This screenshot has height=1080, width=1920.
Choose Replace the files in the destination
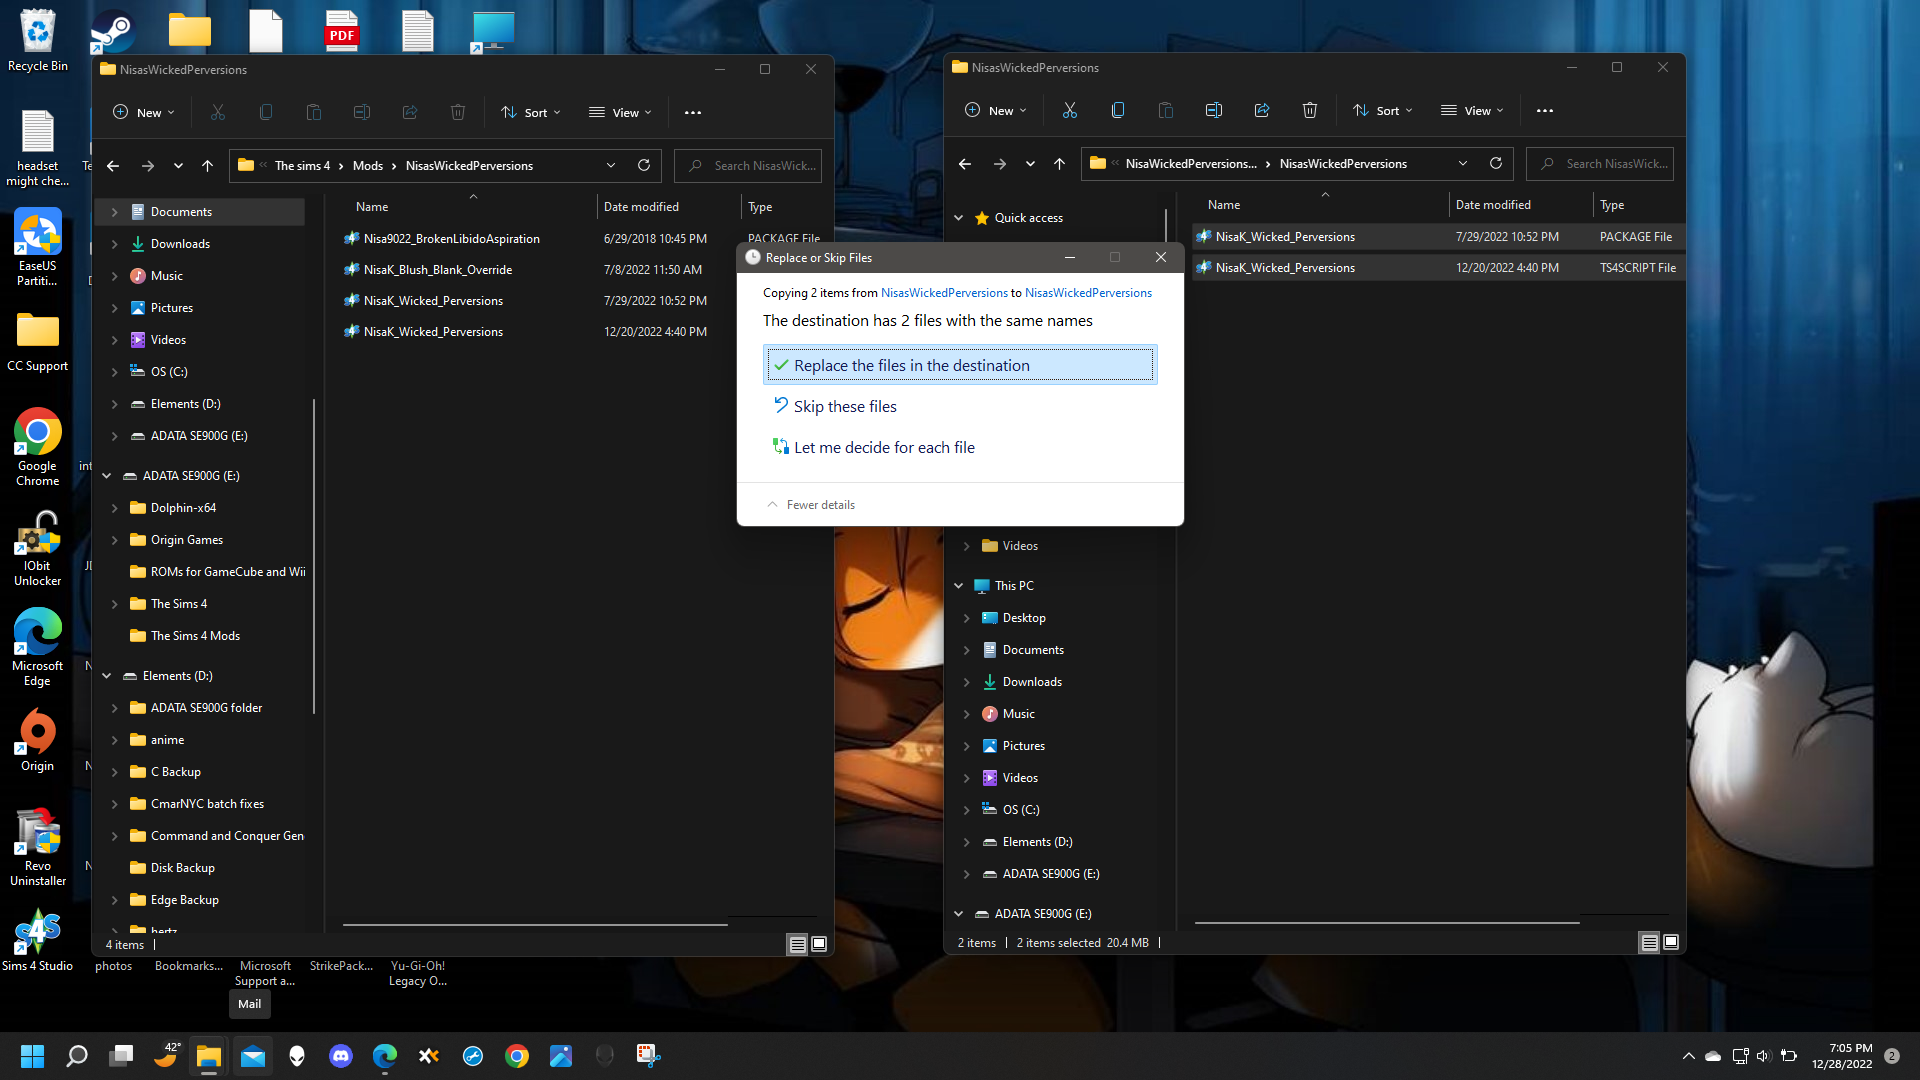click(x=960, y=365)
